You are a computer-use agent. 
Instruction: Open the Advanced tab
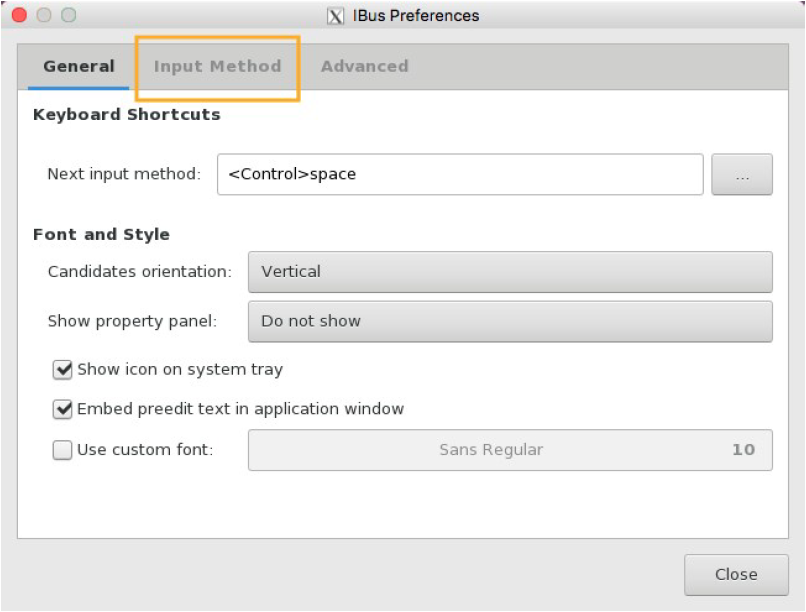tap(364, 67)
